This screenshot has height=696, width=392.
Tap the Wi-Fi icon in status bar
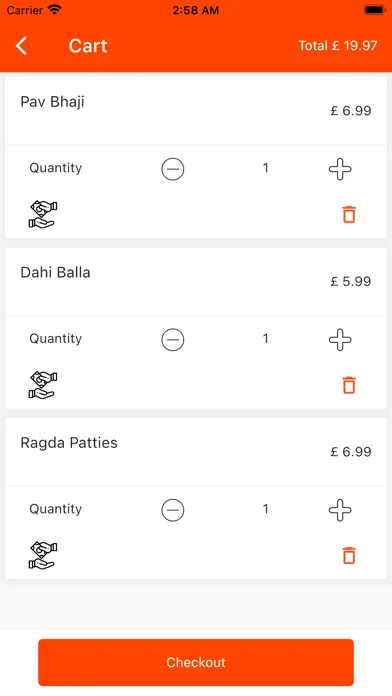coord(55,9)
